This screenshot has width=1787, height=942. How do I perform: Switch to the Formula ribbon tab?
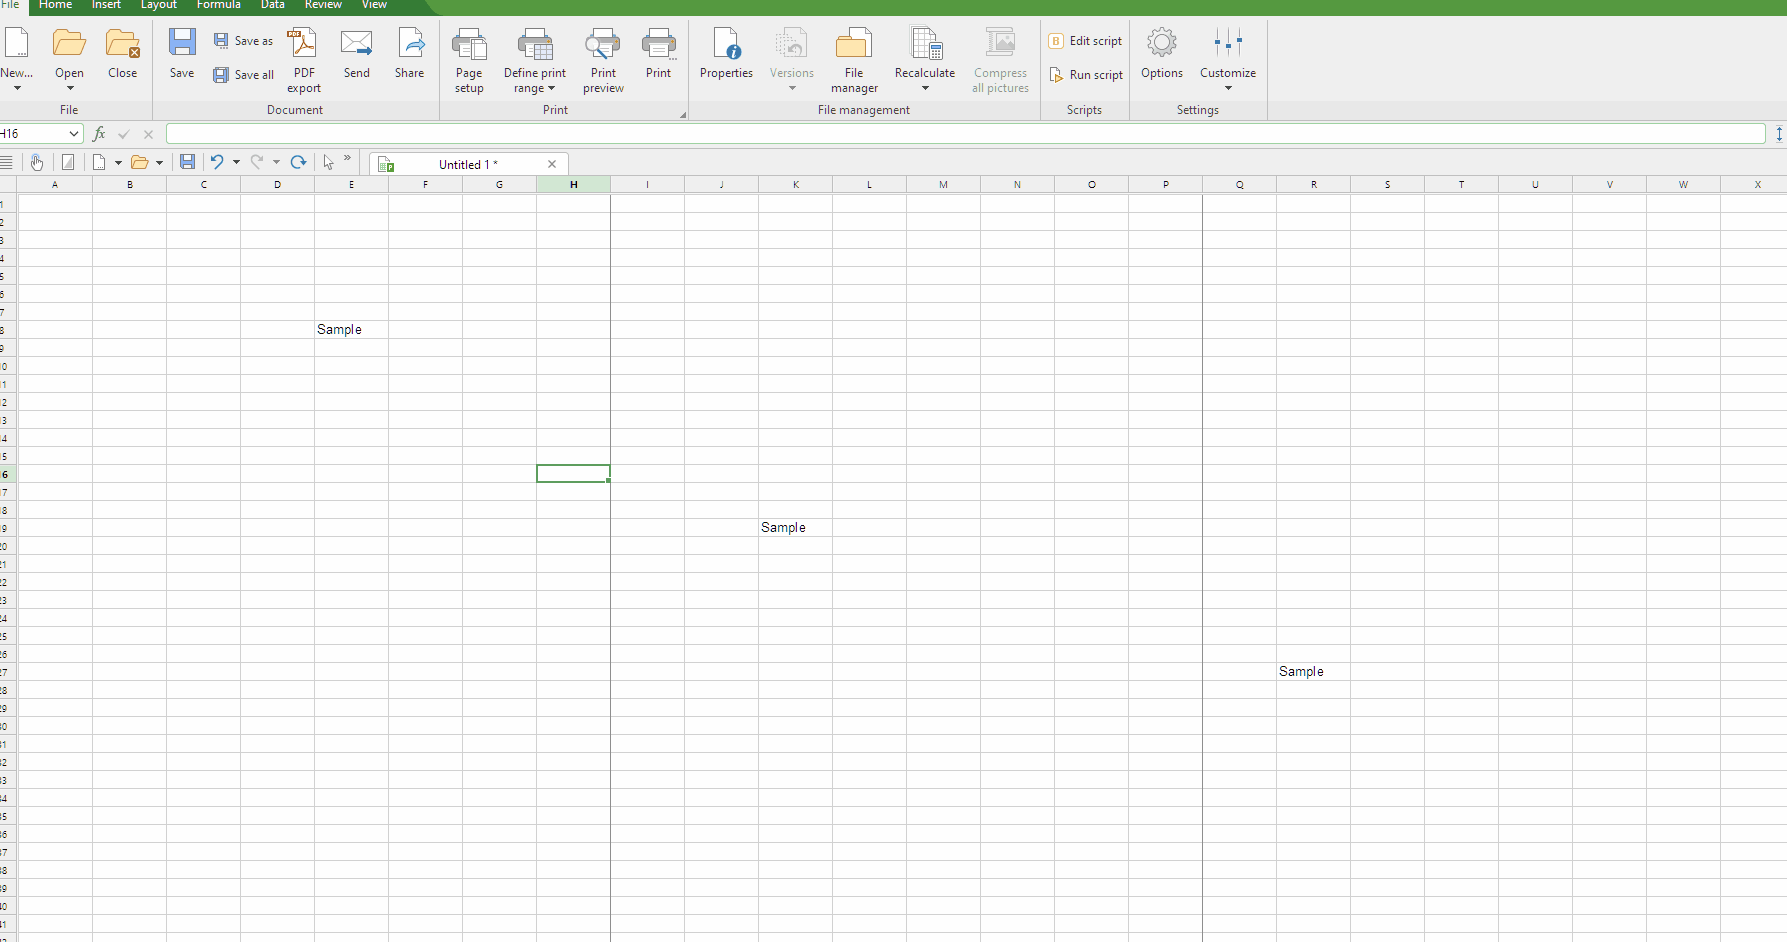218,5
